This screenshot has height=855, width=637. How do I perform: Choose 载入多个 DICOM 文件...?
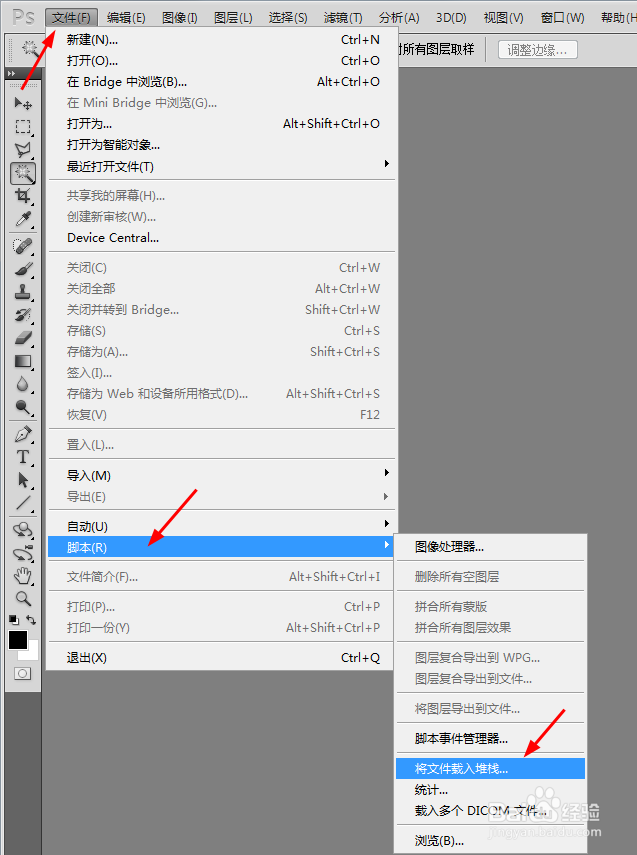(490, 810)
